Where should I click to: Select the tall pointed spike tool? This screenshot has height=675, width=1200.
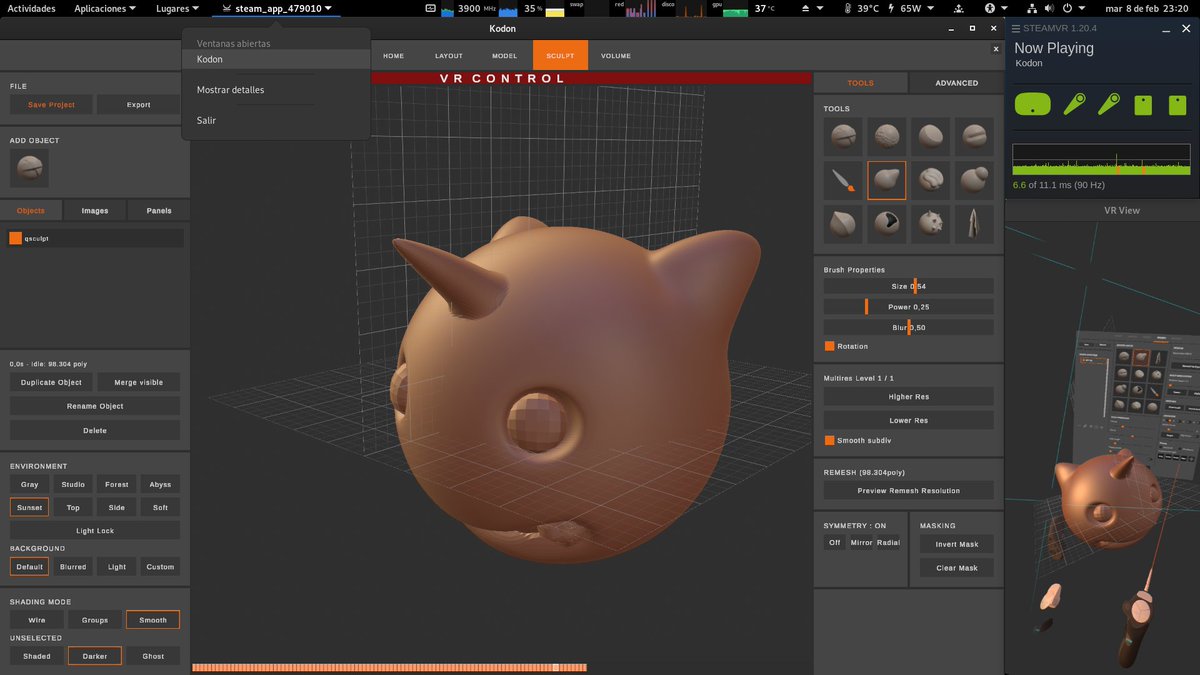click(x=974, y=224)
